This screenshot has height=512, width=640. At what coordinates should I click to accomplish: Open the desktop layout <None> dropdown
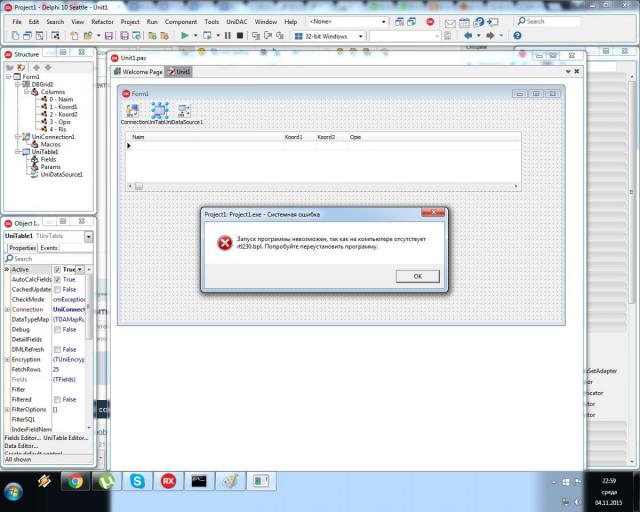coord(384,22)
